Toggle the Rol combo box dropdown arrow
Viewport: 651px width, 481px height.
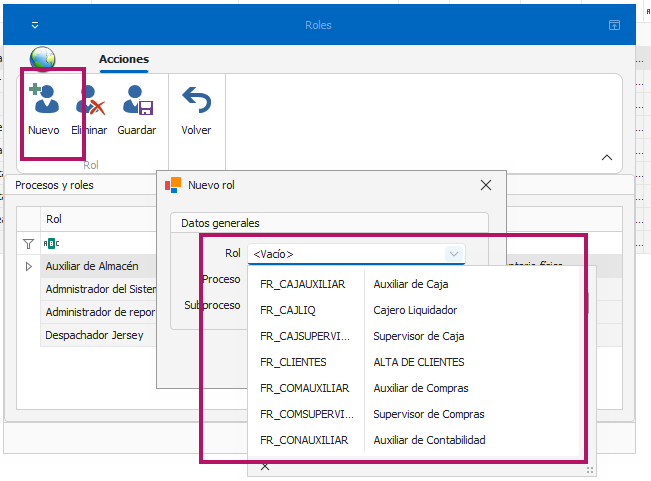tap(454, 254)
